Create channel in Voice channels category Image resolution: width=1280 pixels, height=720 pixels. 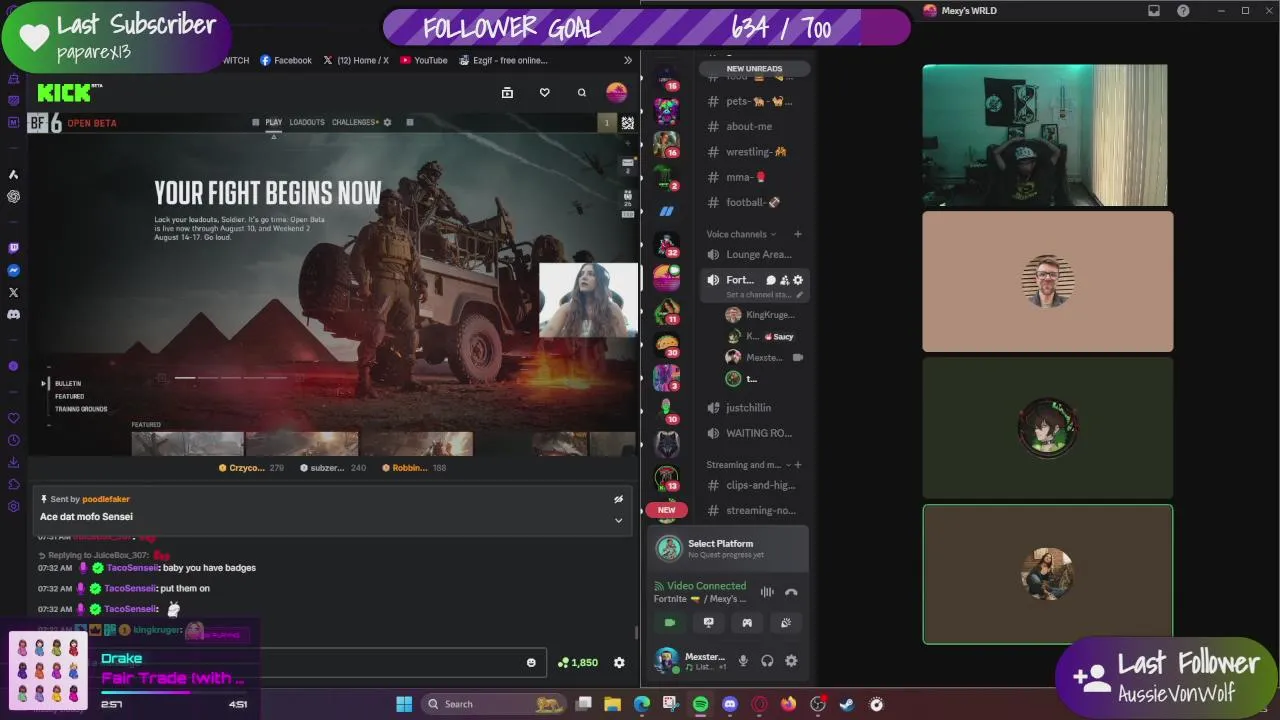797,234
